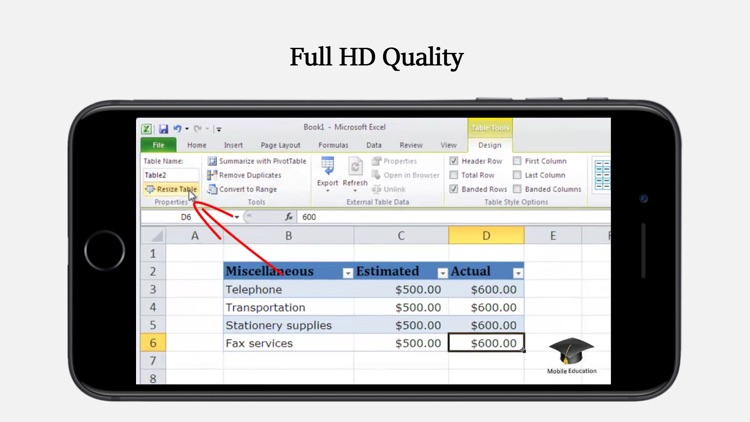Click the Insert Function fx icon

tap(289, 217)
